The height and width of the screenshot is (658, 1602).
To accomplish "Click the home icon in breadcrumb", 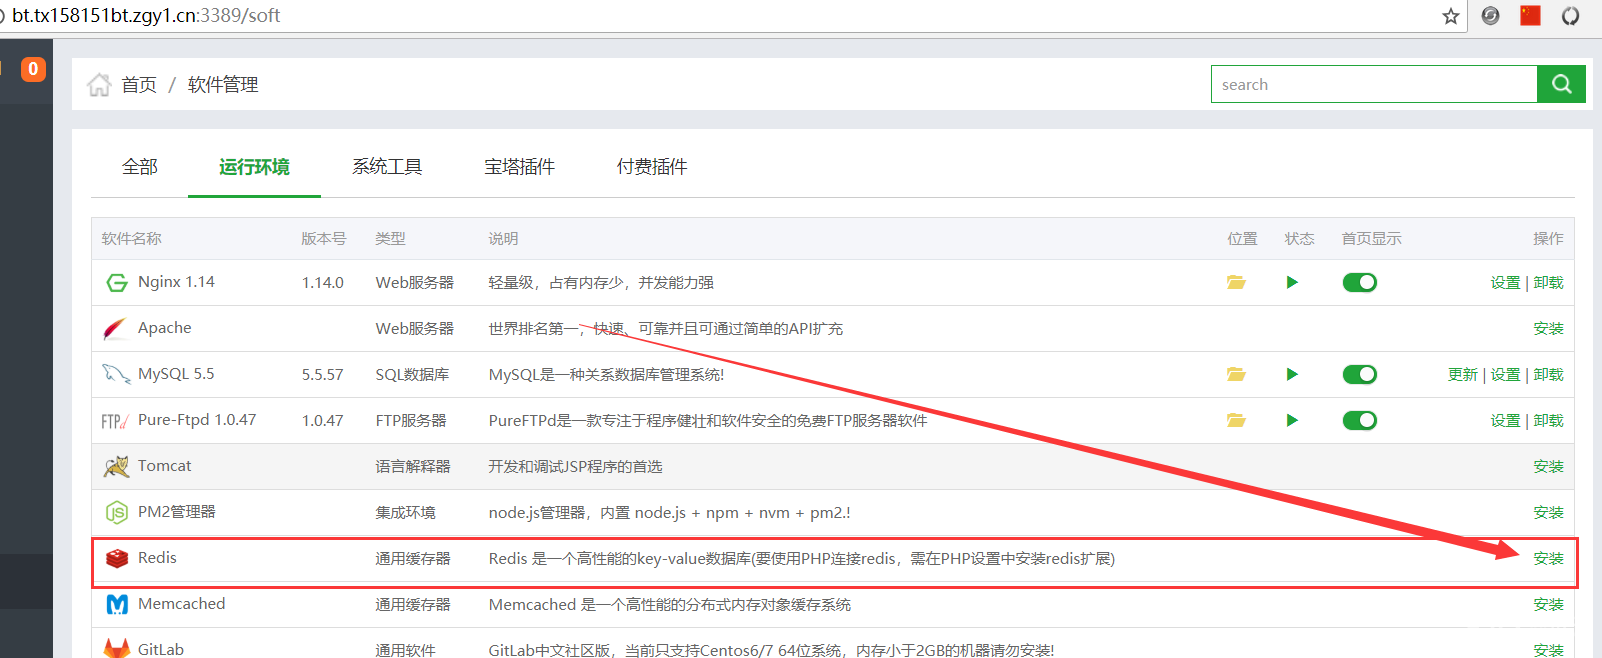I will [x=99, y=85].
